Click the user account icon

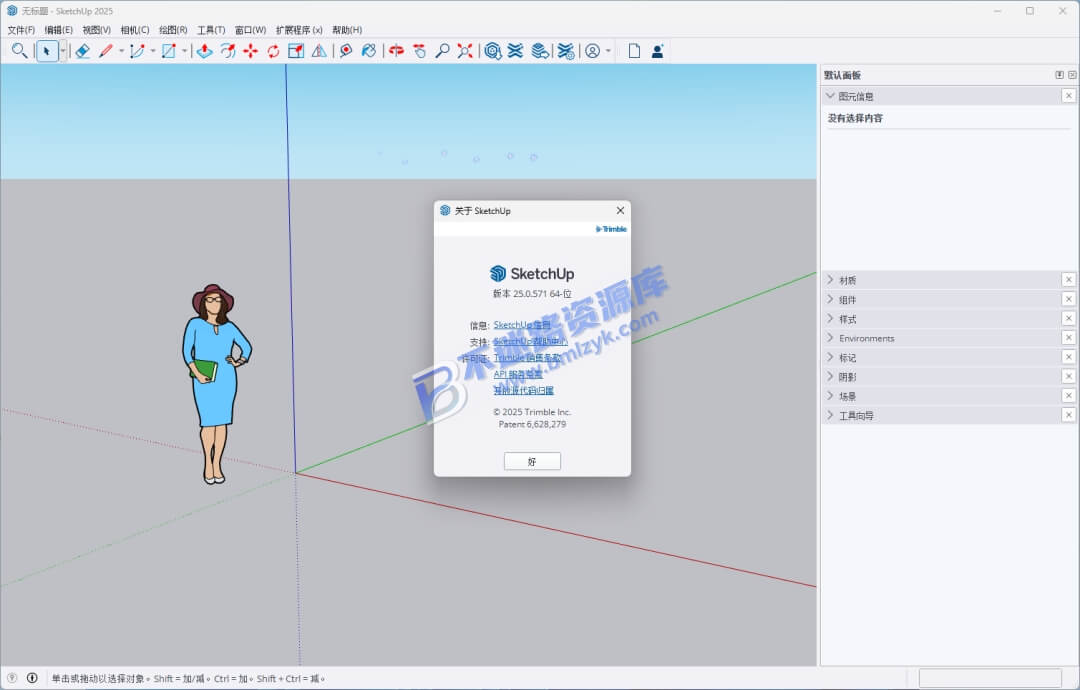[592, 51]
